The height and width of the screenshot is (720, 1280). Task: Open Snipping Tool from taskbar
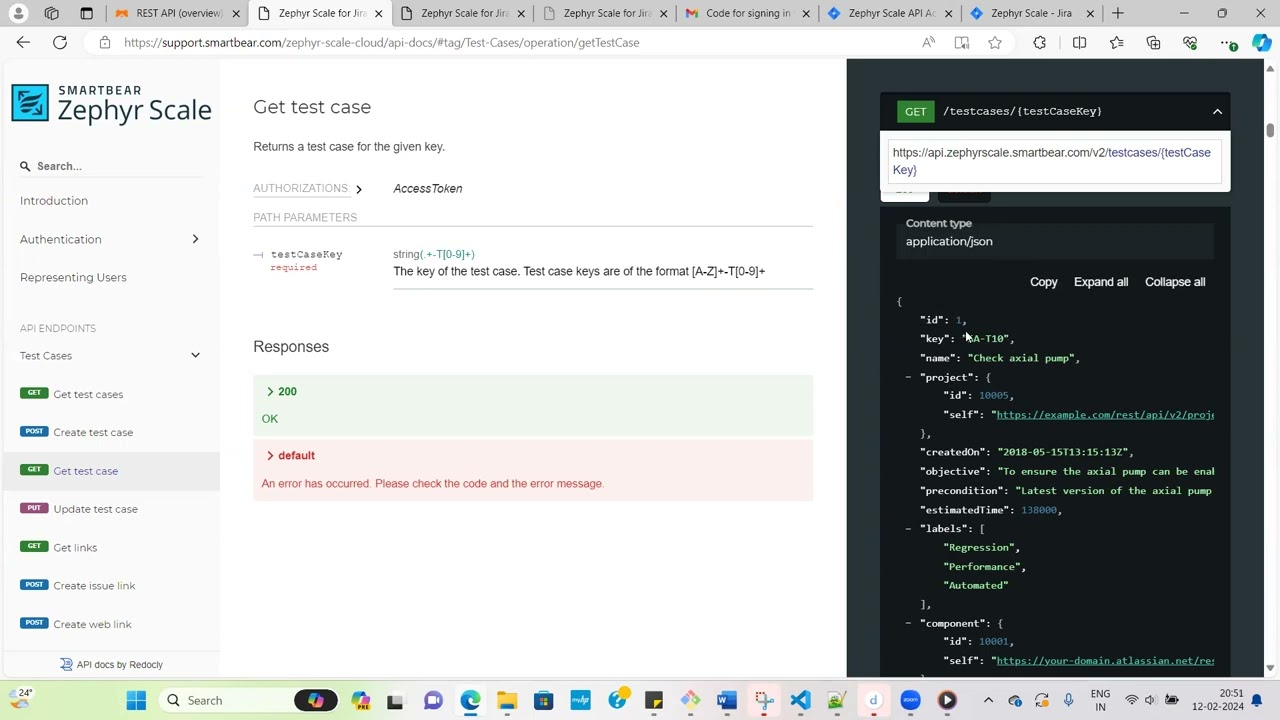click(764, 700)
